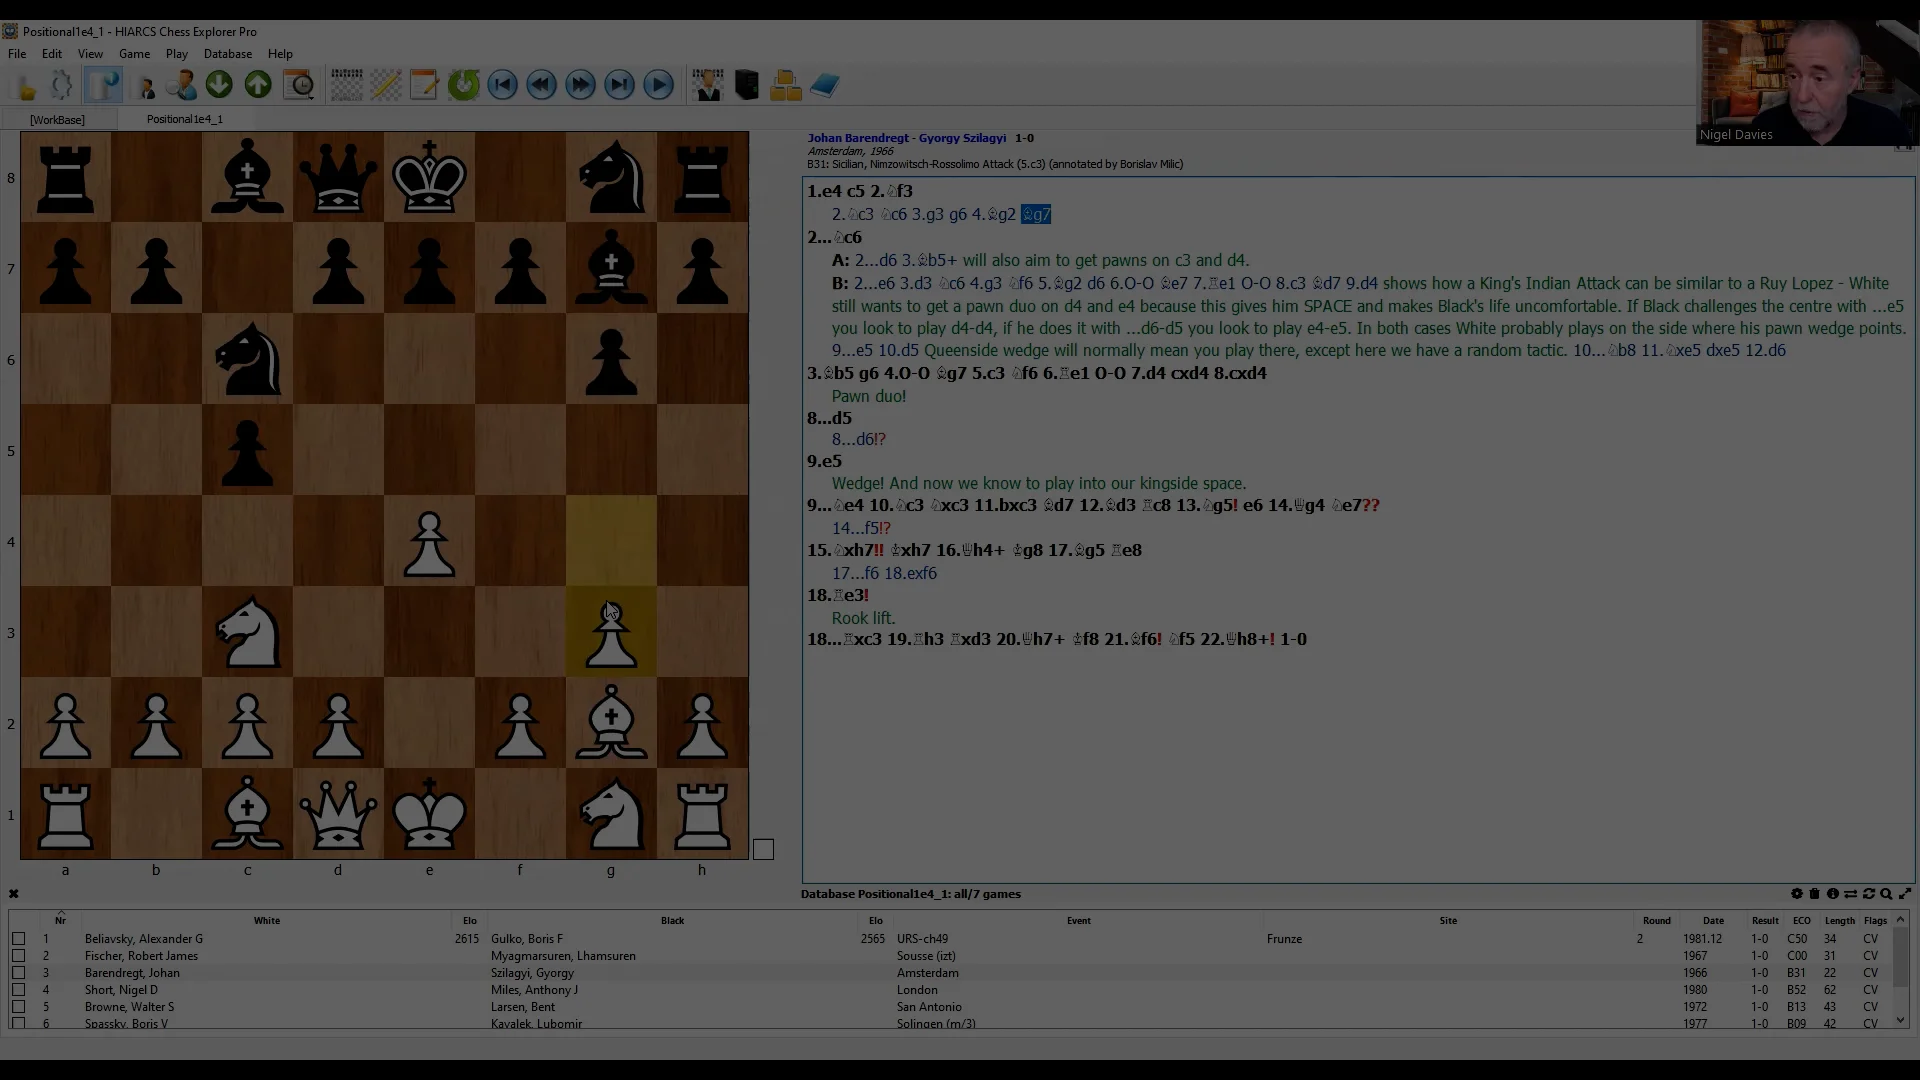Click the green download arrow icon

218,85
